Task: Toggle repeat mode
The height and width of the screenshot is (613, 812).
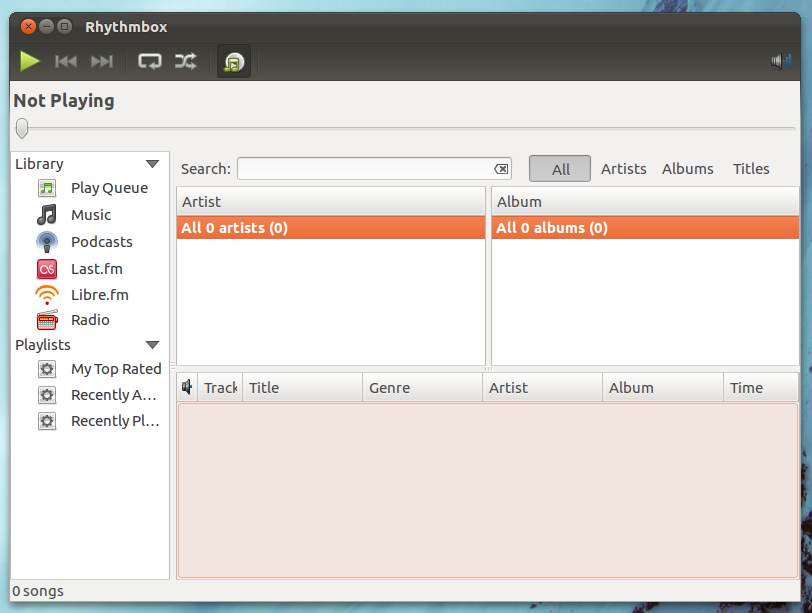Action: 150,61
